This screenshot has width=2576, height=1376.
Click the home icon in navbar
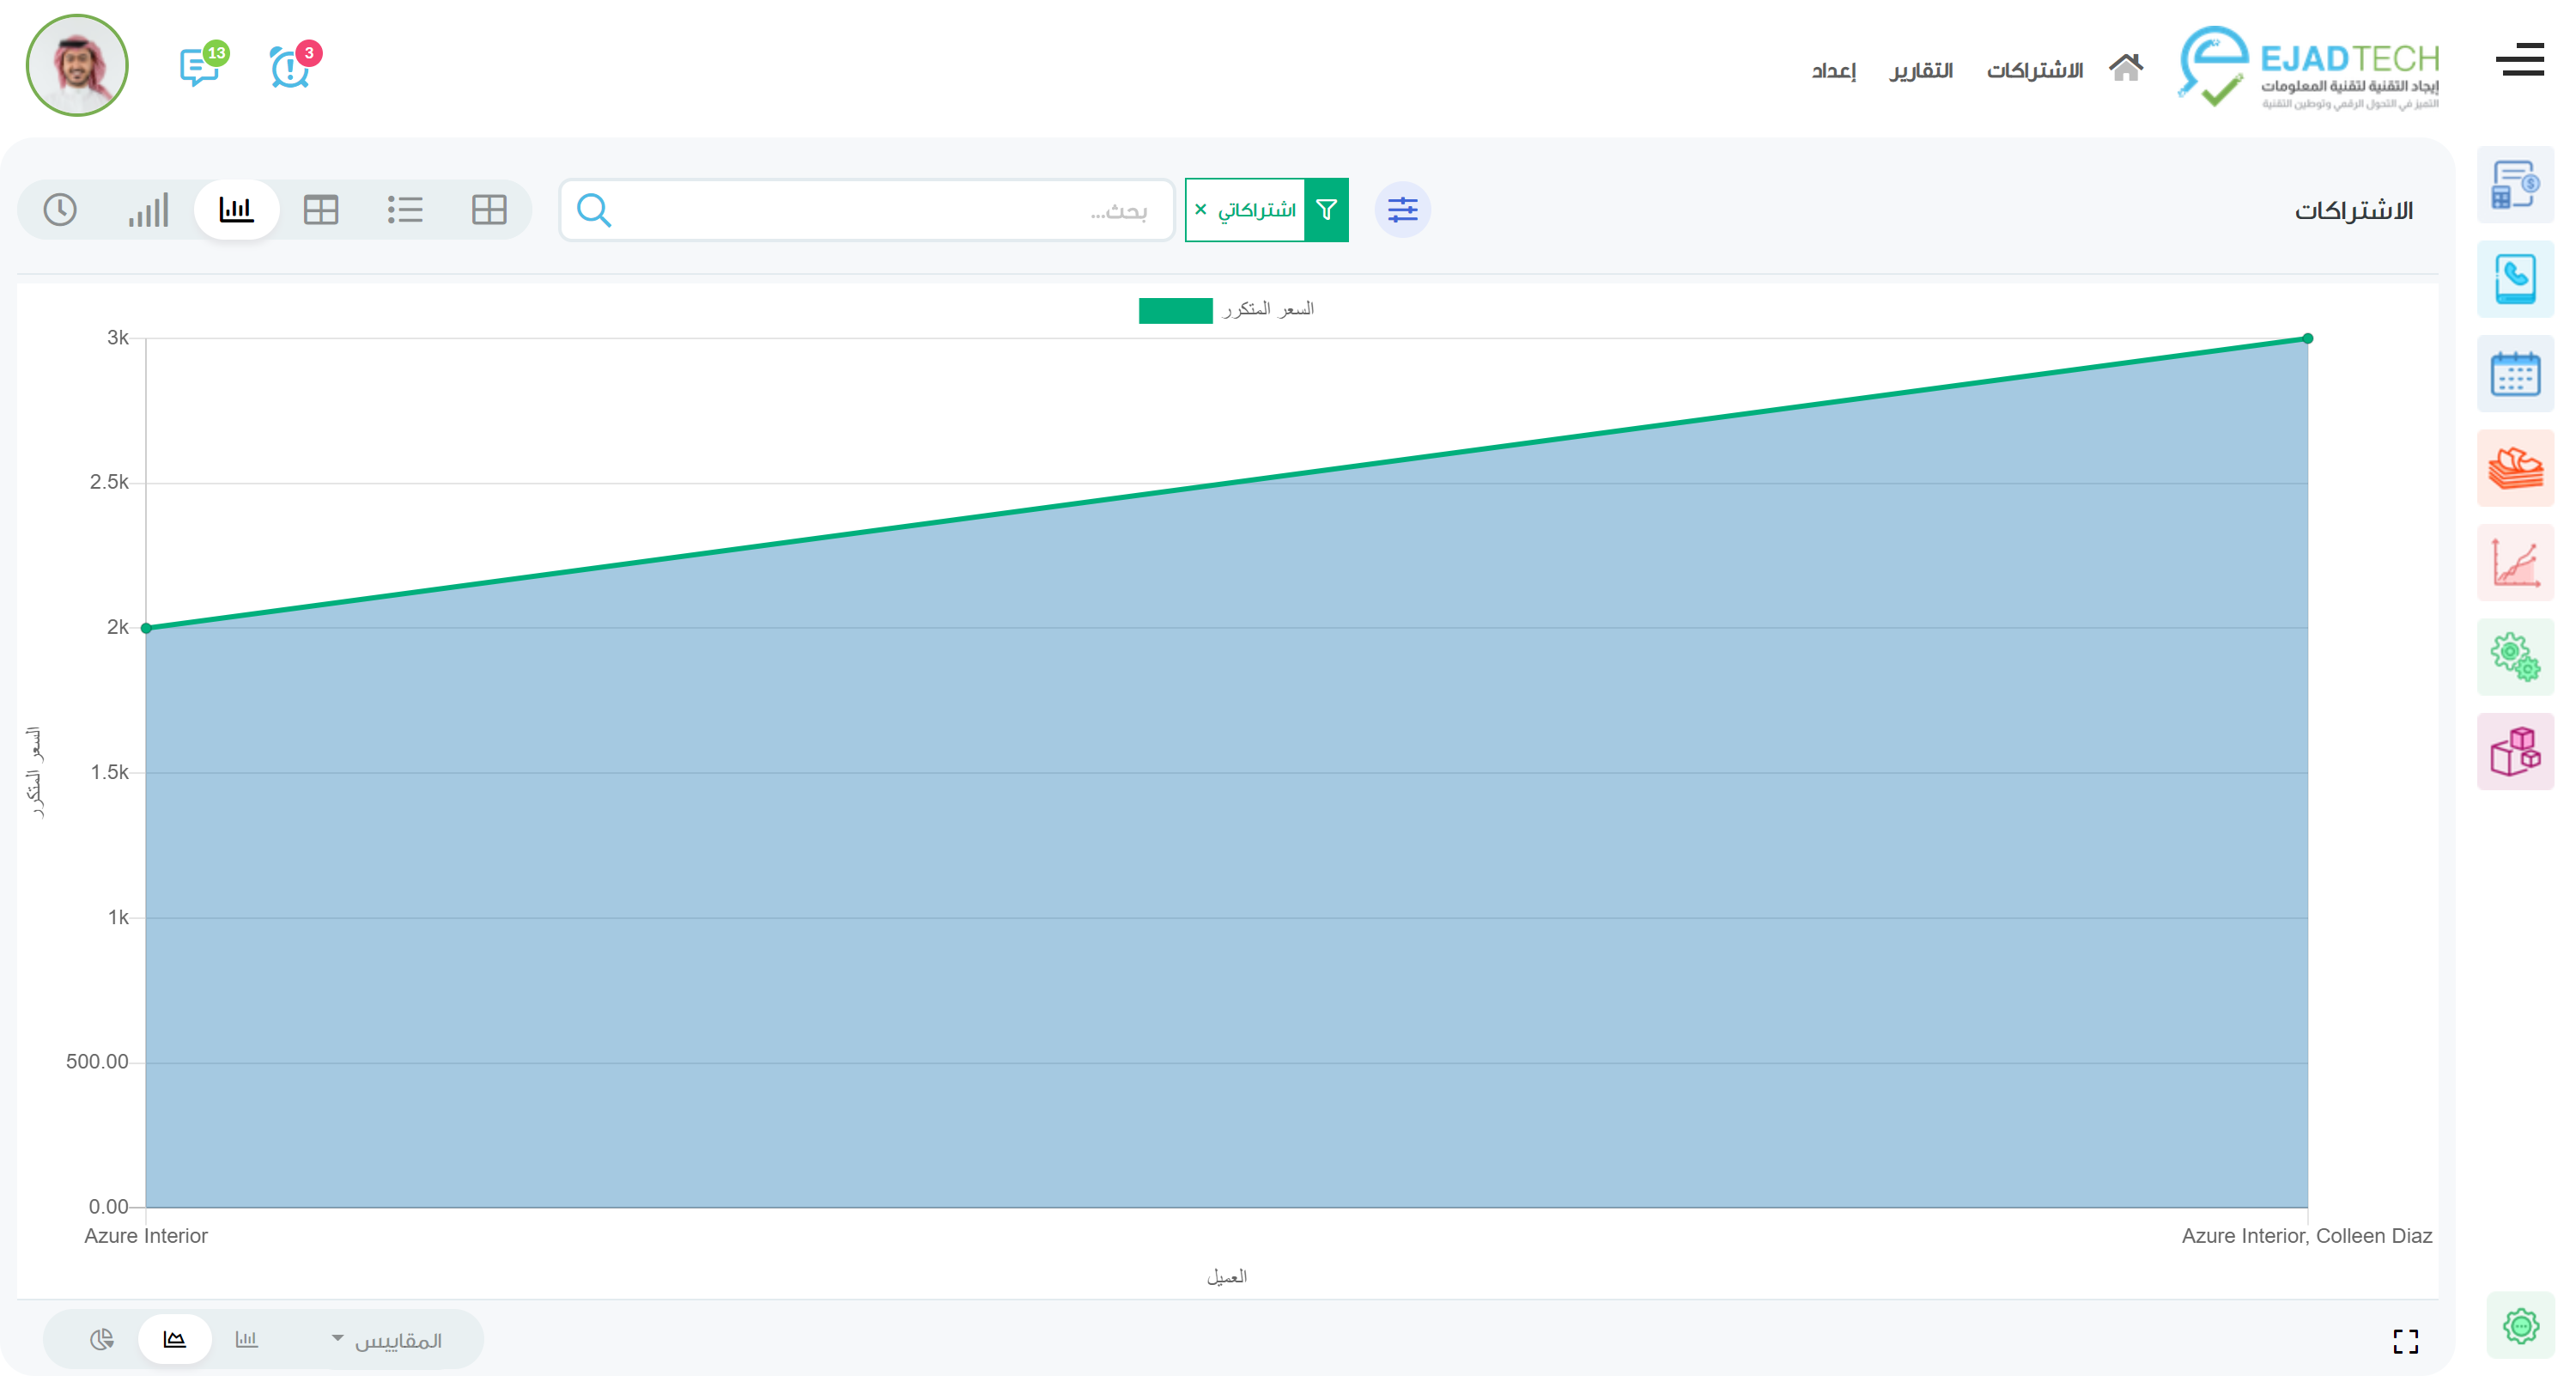click(2125, 68)
